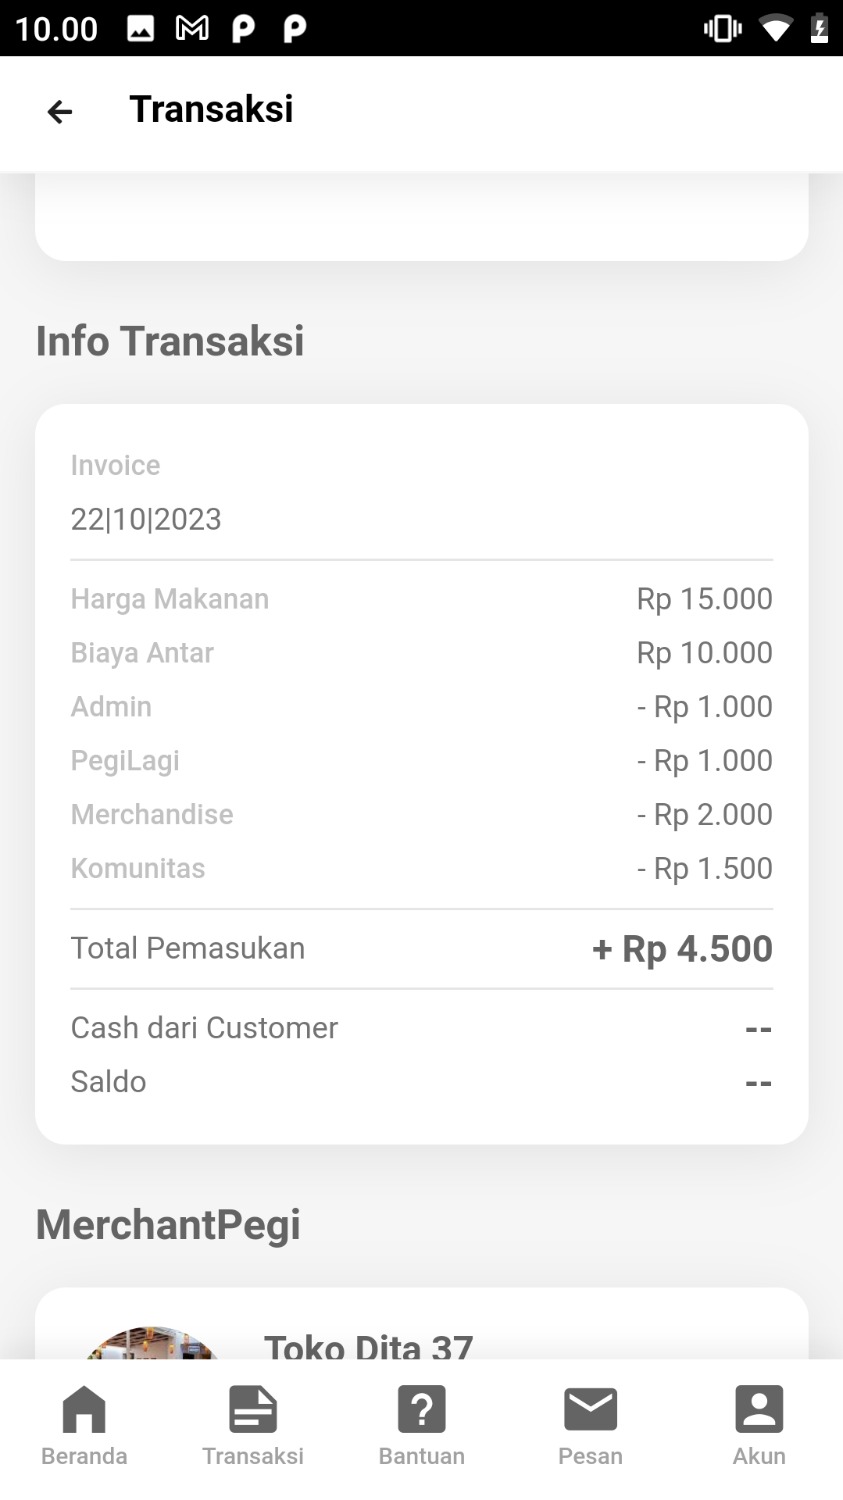The image size is (843, 1500).
Task: Open the Pesan envelope icon
Action: 590,1410
